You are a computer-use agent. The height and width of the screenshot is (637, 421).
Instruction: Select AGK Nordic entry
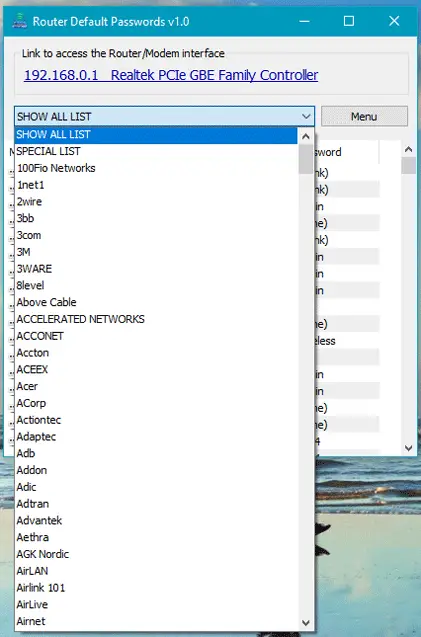(x=156, y=554)
